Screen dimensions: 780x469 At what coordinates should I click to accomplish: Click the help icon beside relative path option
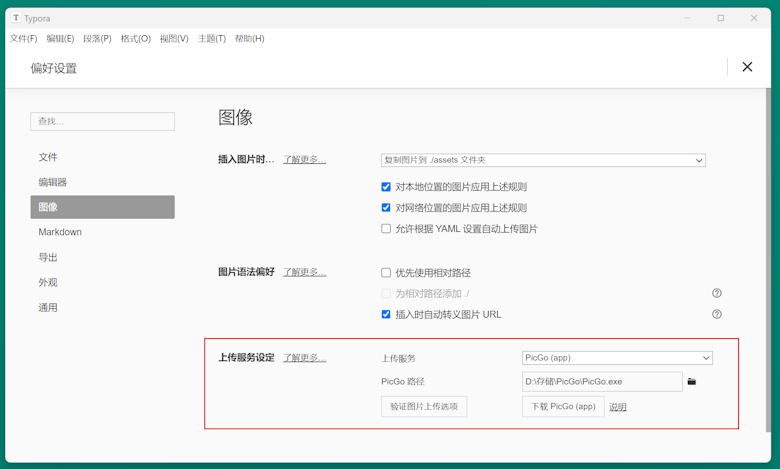pyautogui.click(x=716, y=293)
